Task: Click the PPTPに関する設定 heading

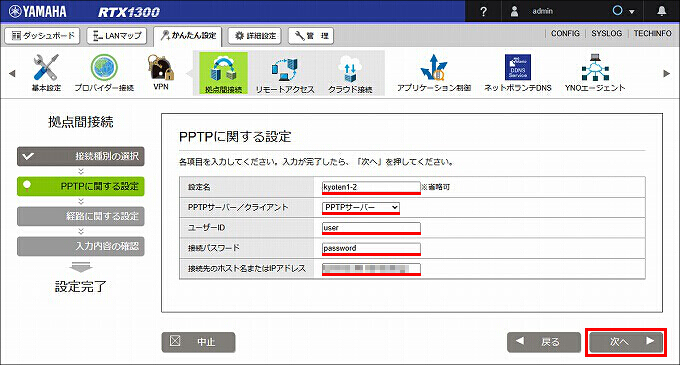Action: tap(235, 137)
